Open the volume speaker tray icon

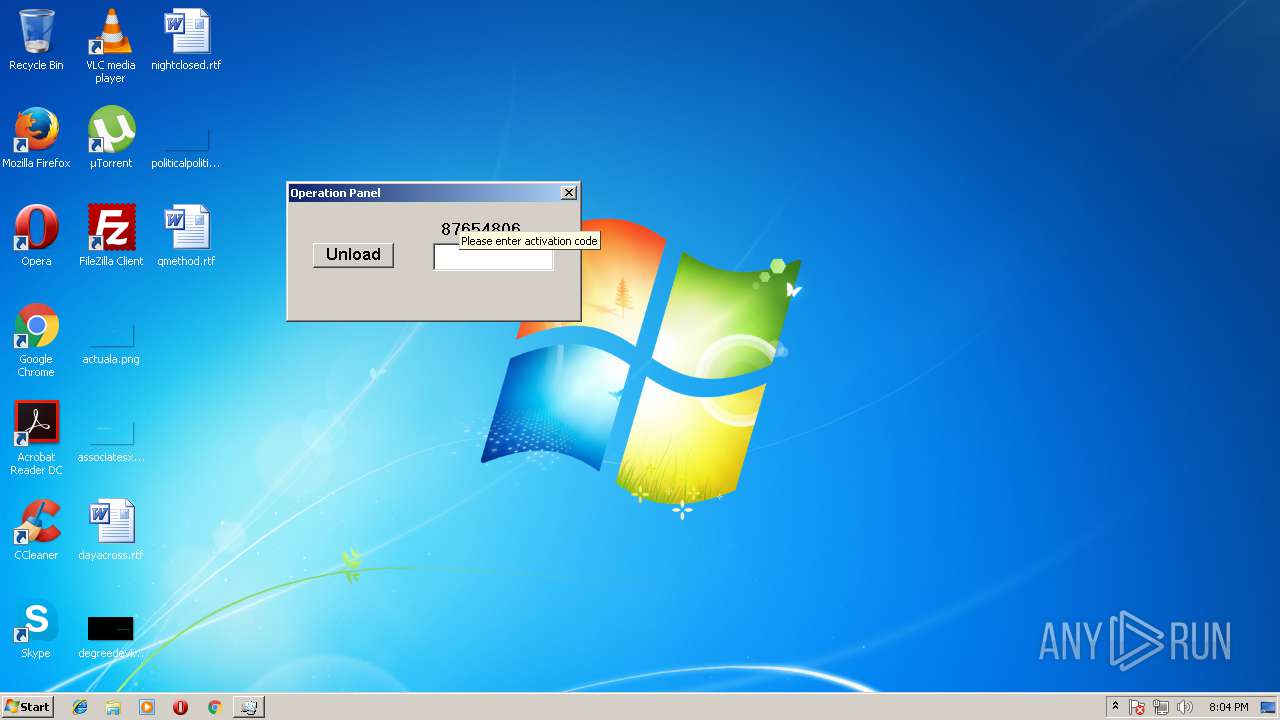click(x=1185, y=707)
